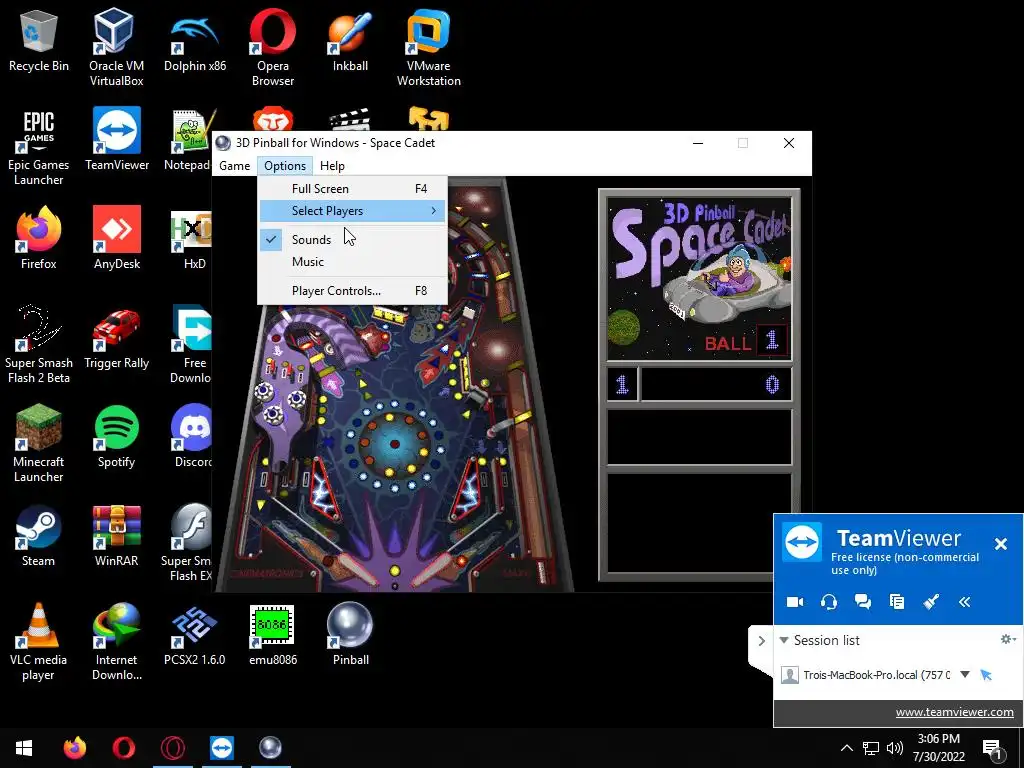The width and height of the screenshot is (1024, 768).
Task: Select the VMware Workstation desktop icon
Action: click(x=428, y=47)
